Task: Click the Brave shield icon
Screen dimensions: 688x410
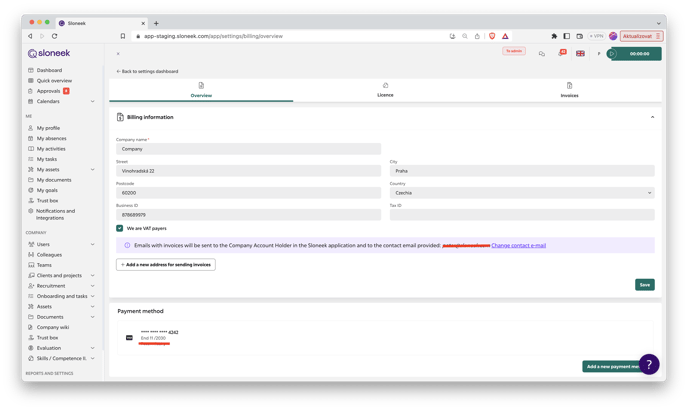Action: click(492, 36)
